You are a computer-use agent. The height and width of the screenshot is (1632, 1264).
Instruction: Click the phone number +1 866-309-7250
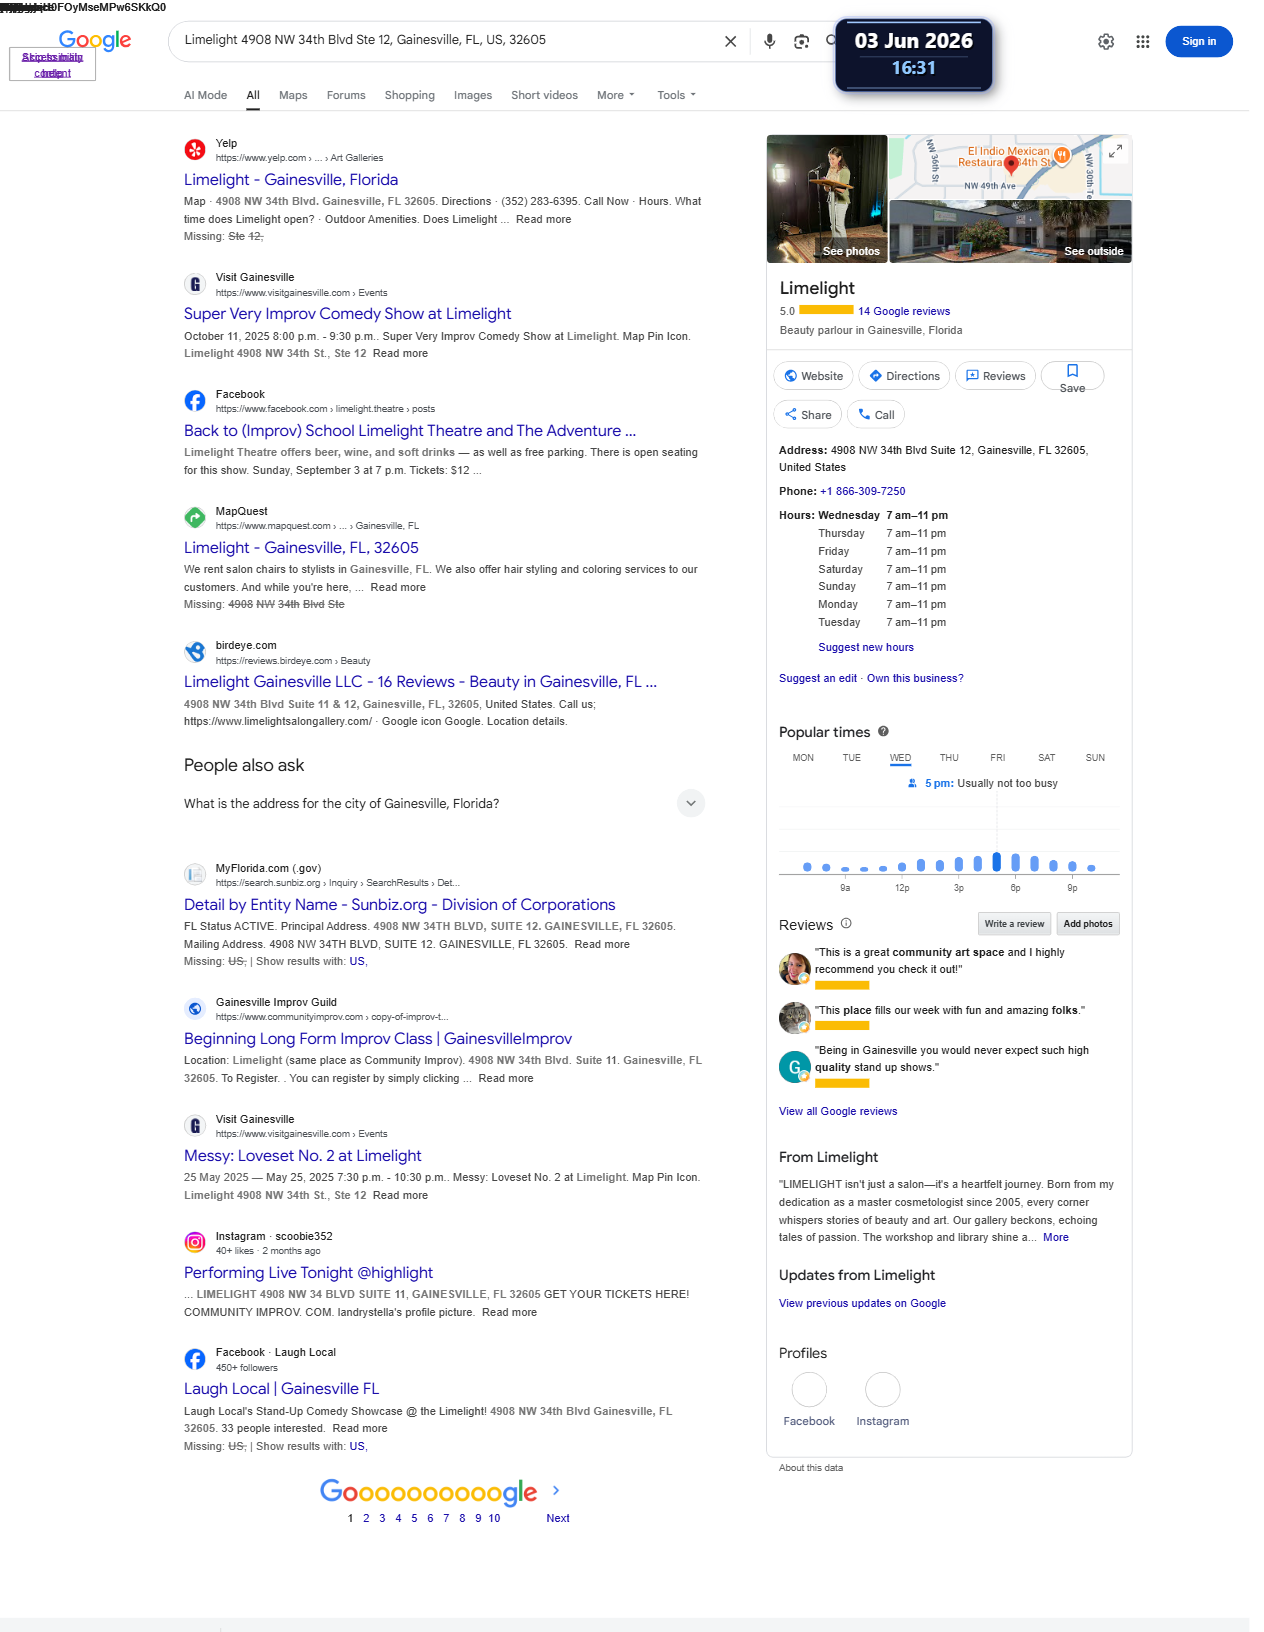coord(862,491)
